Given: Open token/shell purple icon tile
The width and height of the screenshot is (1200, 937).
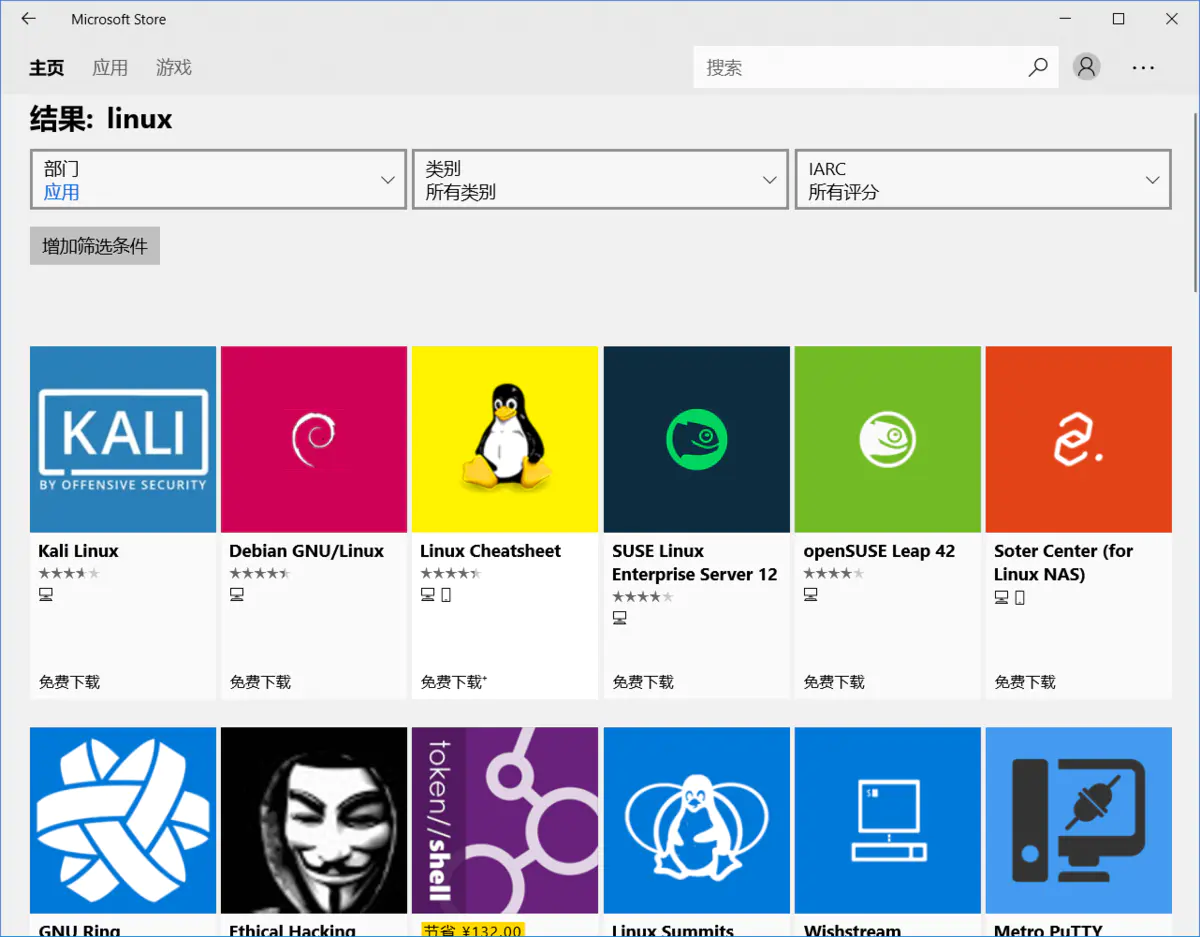Looking at the screenshot, I should click(x=505, y=820).
